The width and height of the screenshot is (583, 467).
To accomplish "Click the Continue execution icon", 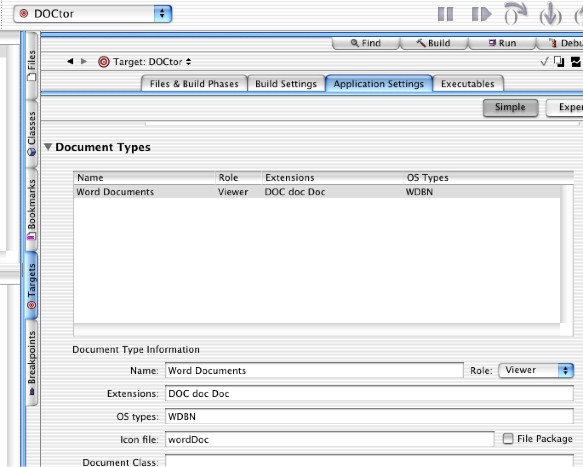I will tap(481, 15).
